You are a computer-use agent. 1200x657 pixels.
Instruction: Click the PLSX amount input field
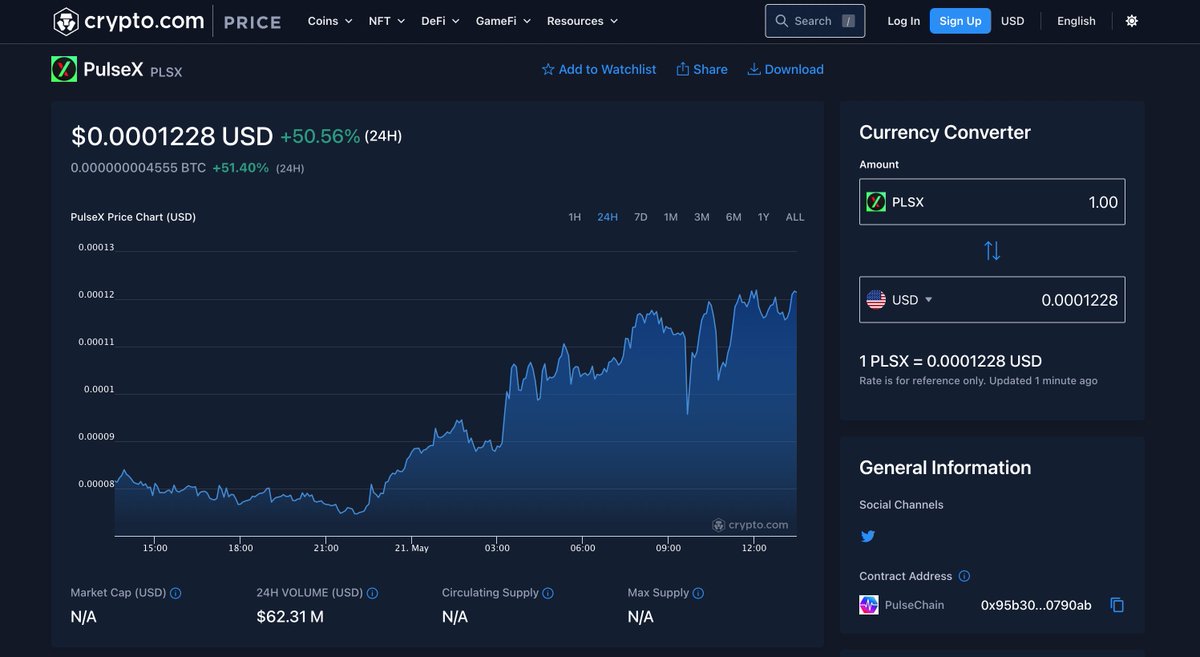coord(992,202)
